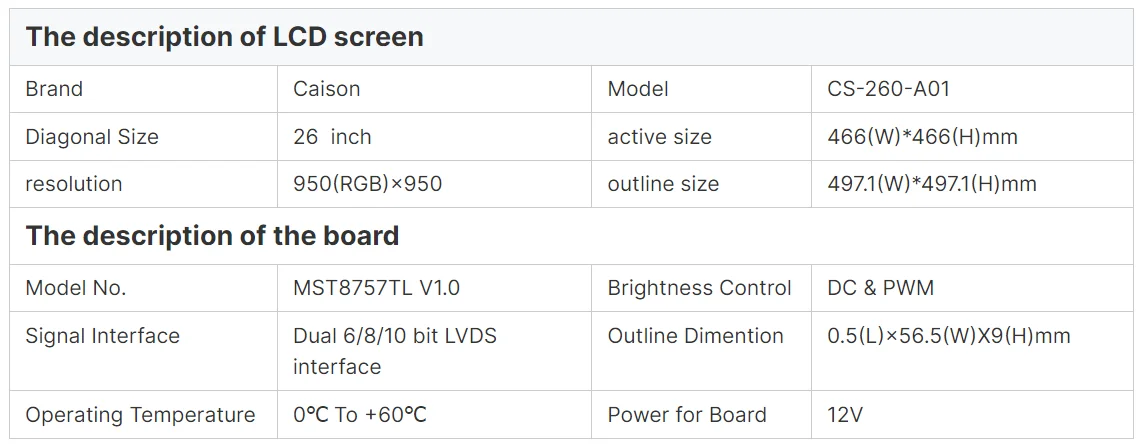The image size is (1144, 448).
Task: Click the 'Caison' brand value
Action: tap(326, 89)
